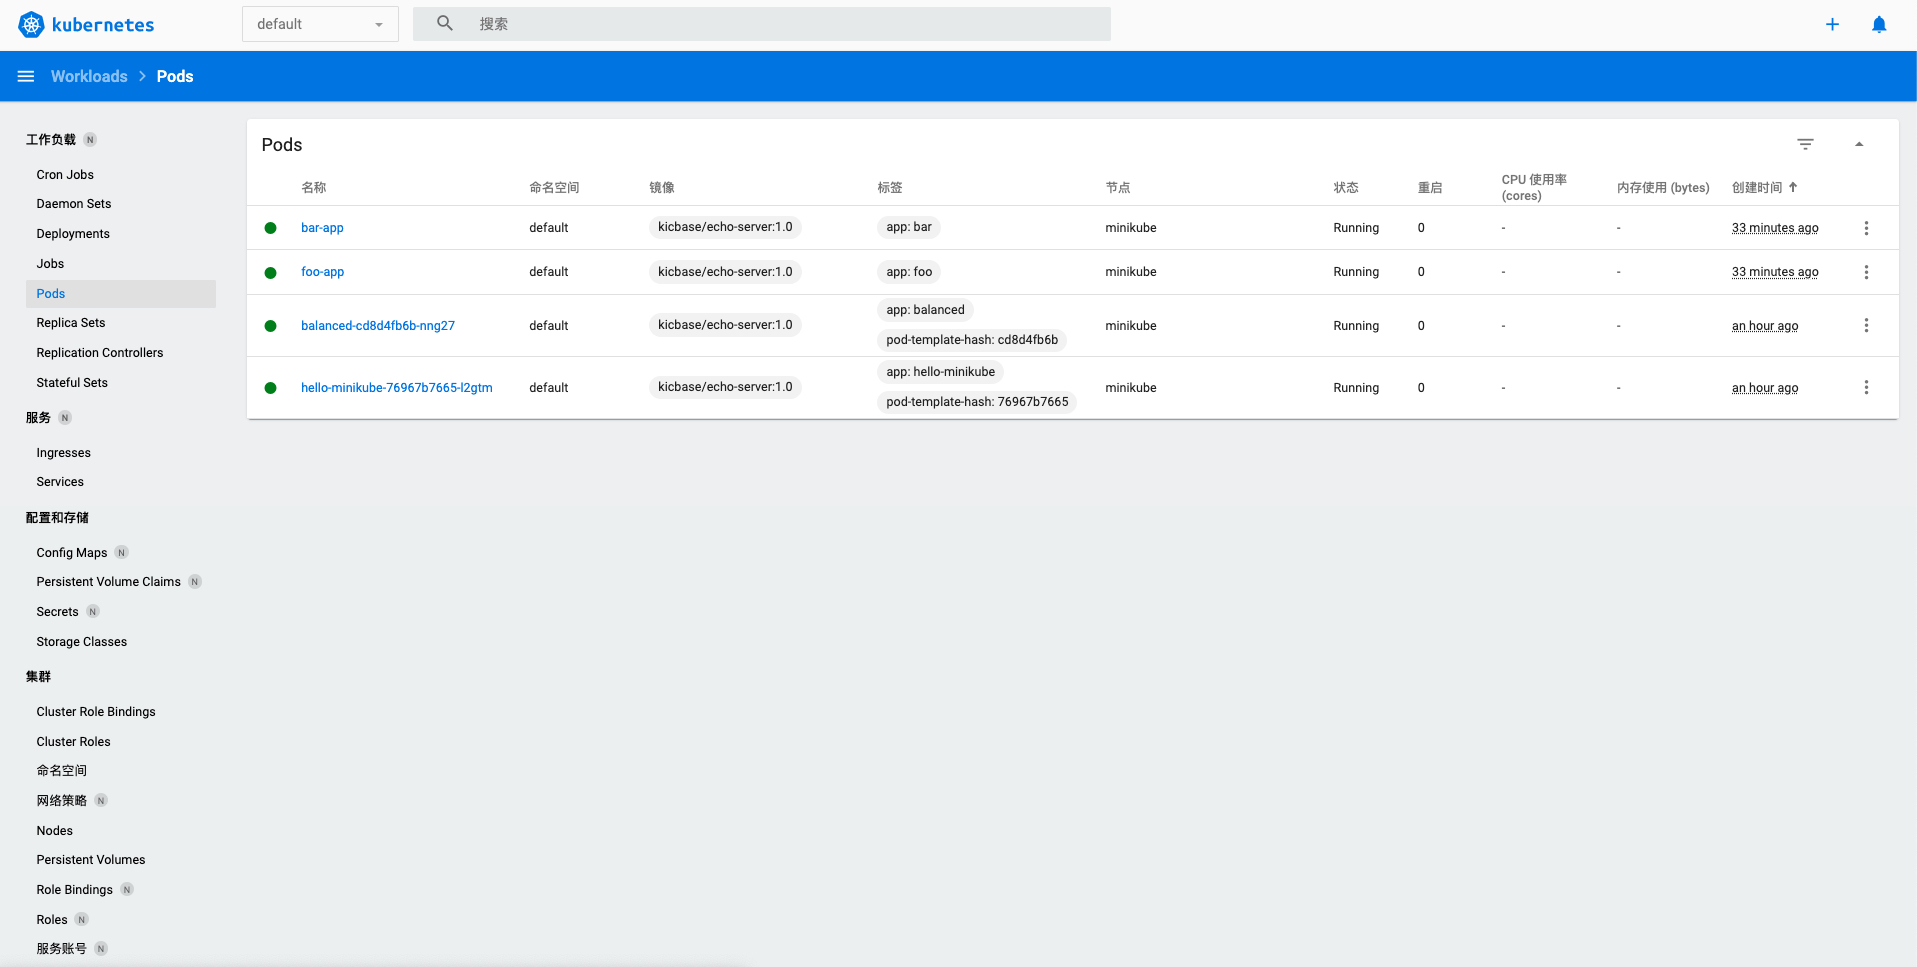
Task: Open the foo-app pod link
Action: point(322,272)
